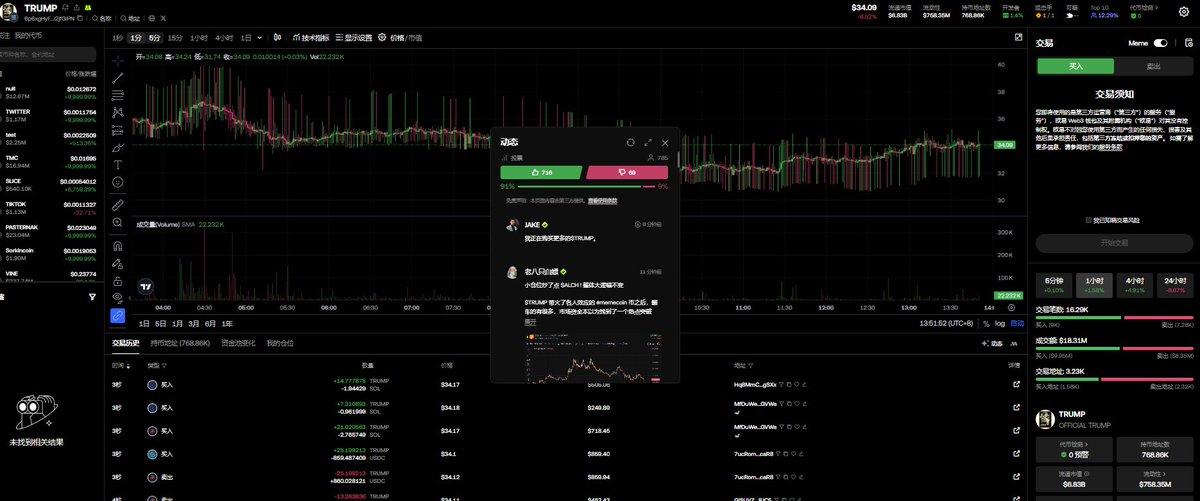Screen dimensions: 1200x501
Task: Open the 显示设置 display settings
Action: click(352, 37)
